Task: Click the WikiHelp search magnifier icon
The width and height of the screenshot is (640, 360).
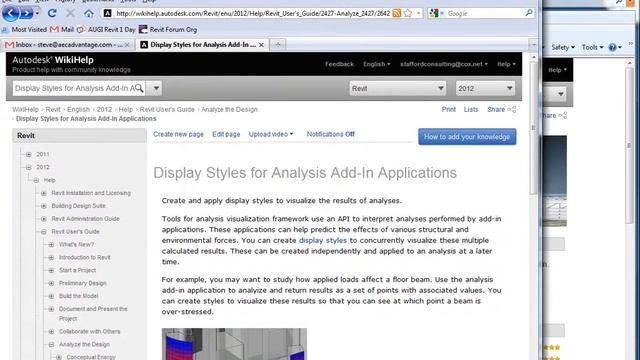Action: pyautogui.click(x=139, y=88)
